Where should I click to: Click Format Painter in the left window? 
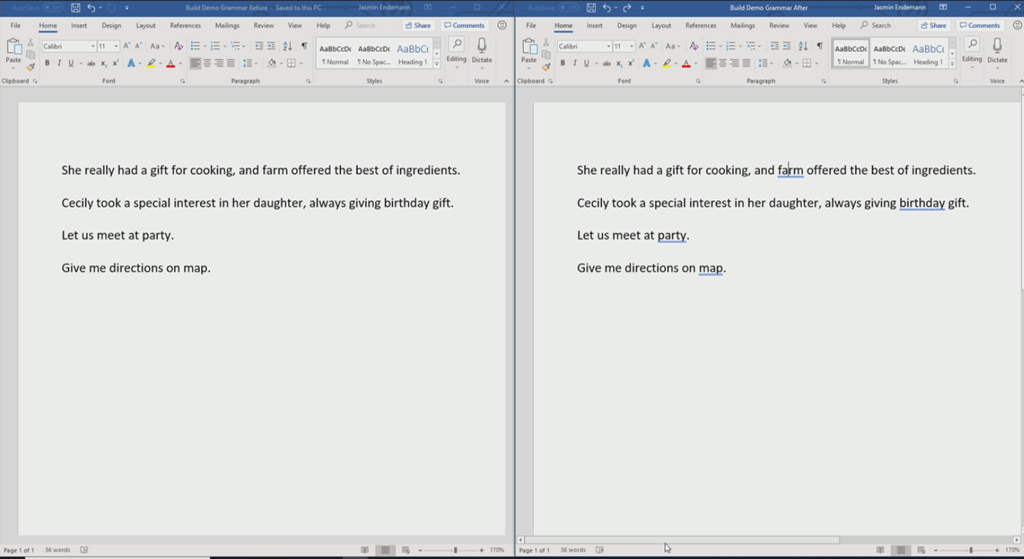[x=30, y=67]
